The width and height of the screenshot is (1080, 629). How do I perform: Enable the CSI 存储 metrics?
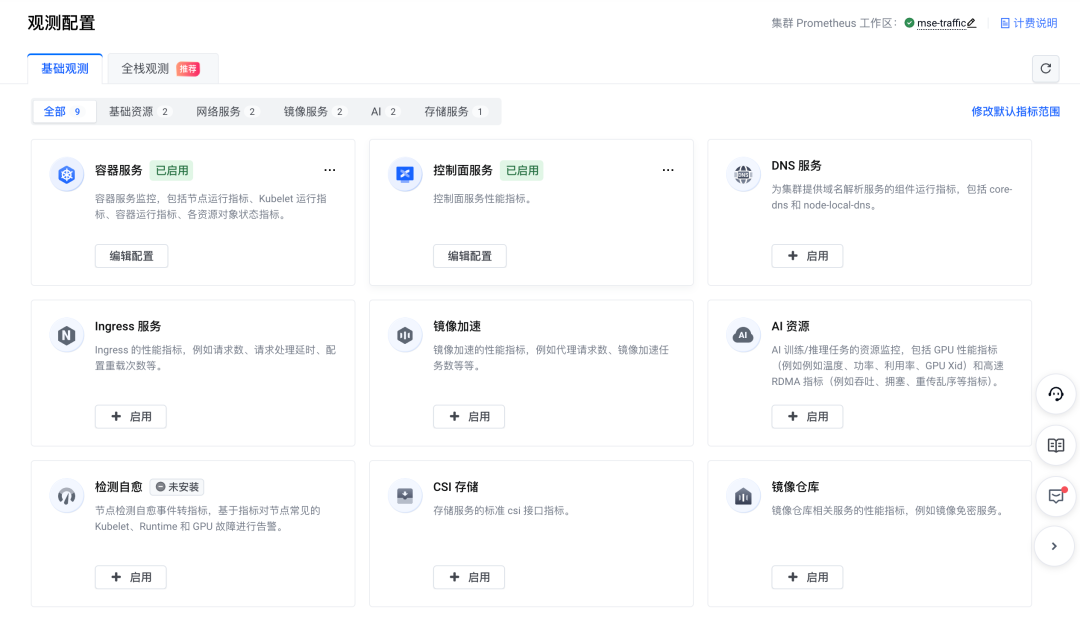(x=469, y=577)
